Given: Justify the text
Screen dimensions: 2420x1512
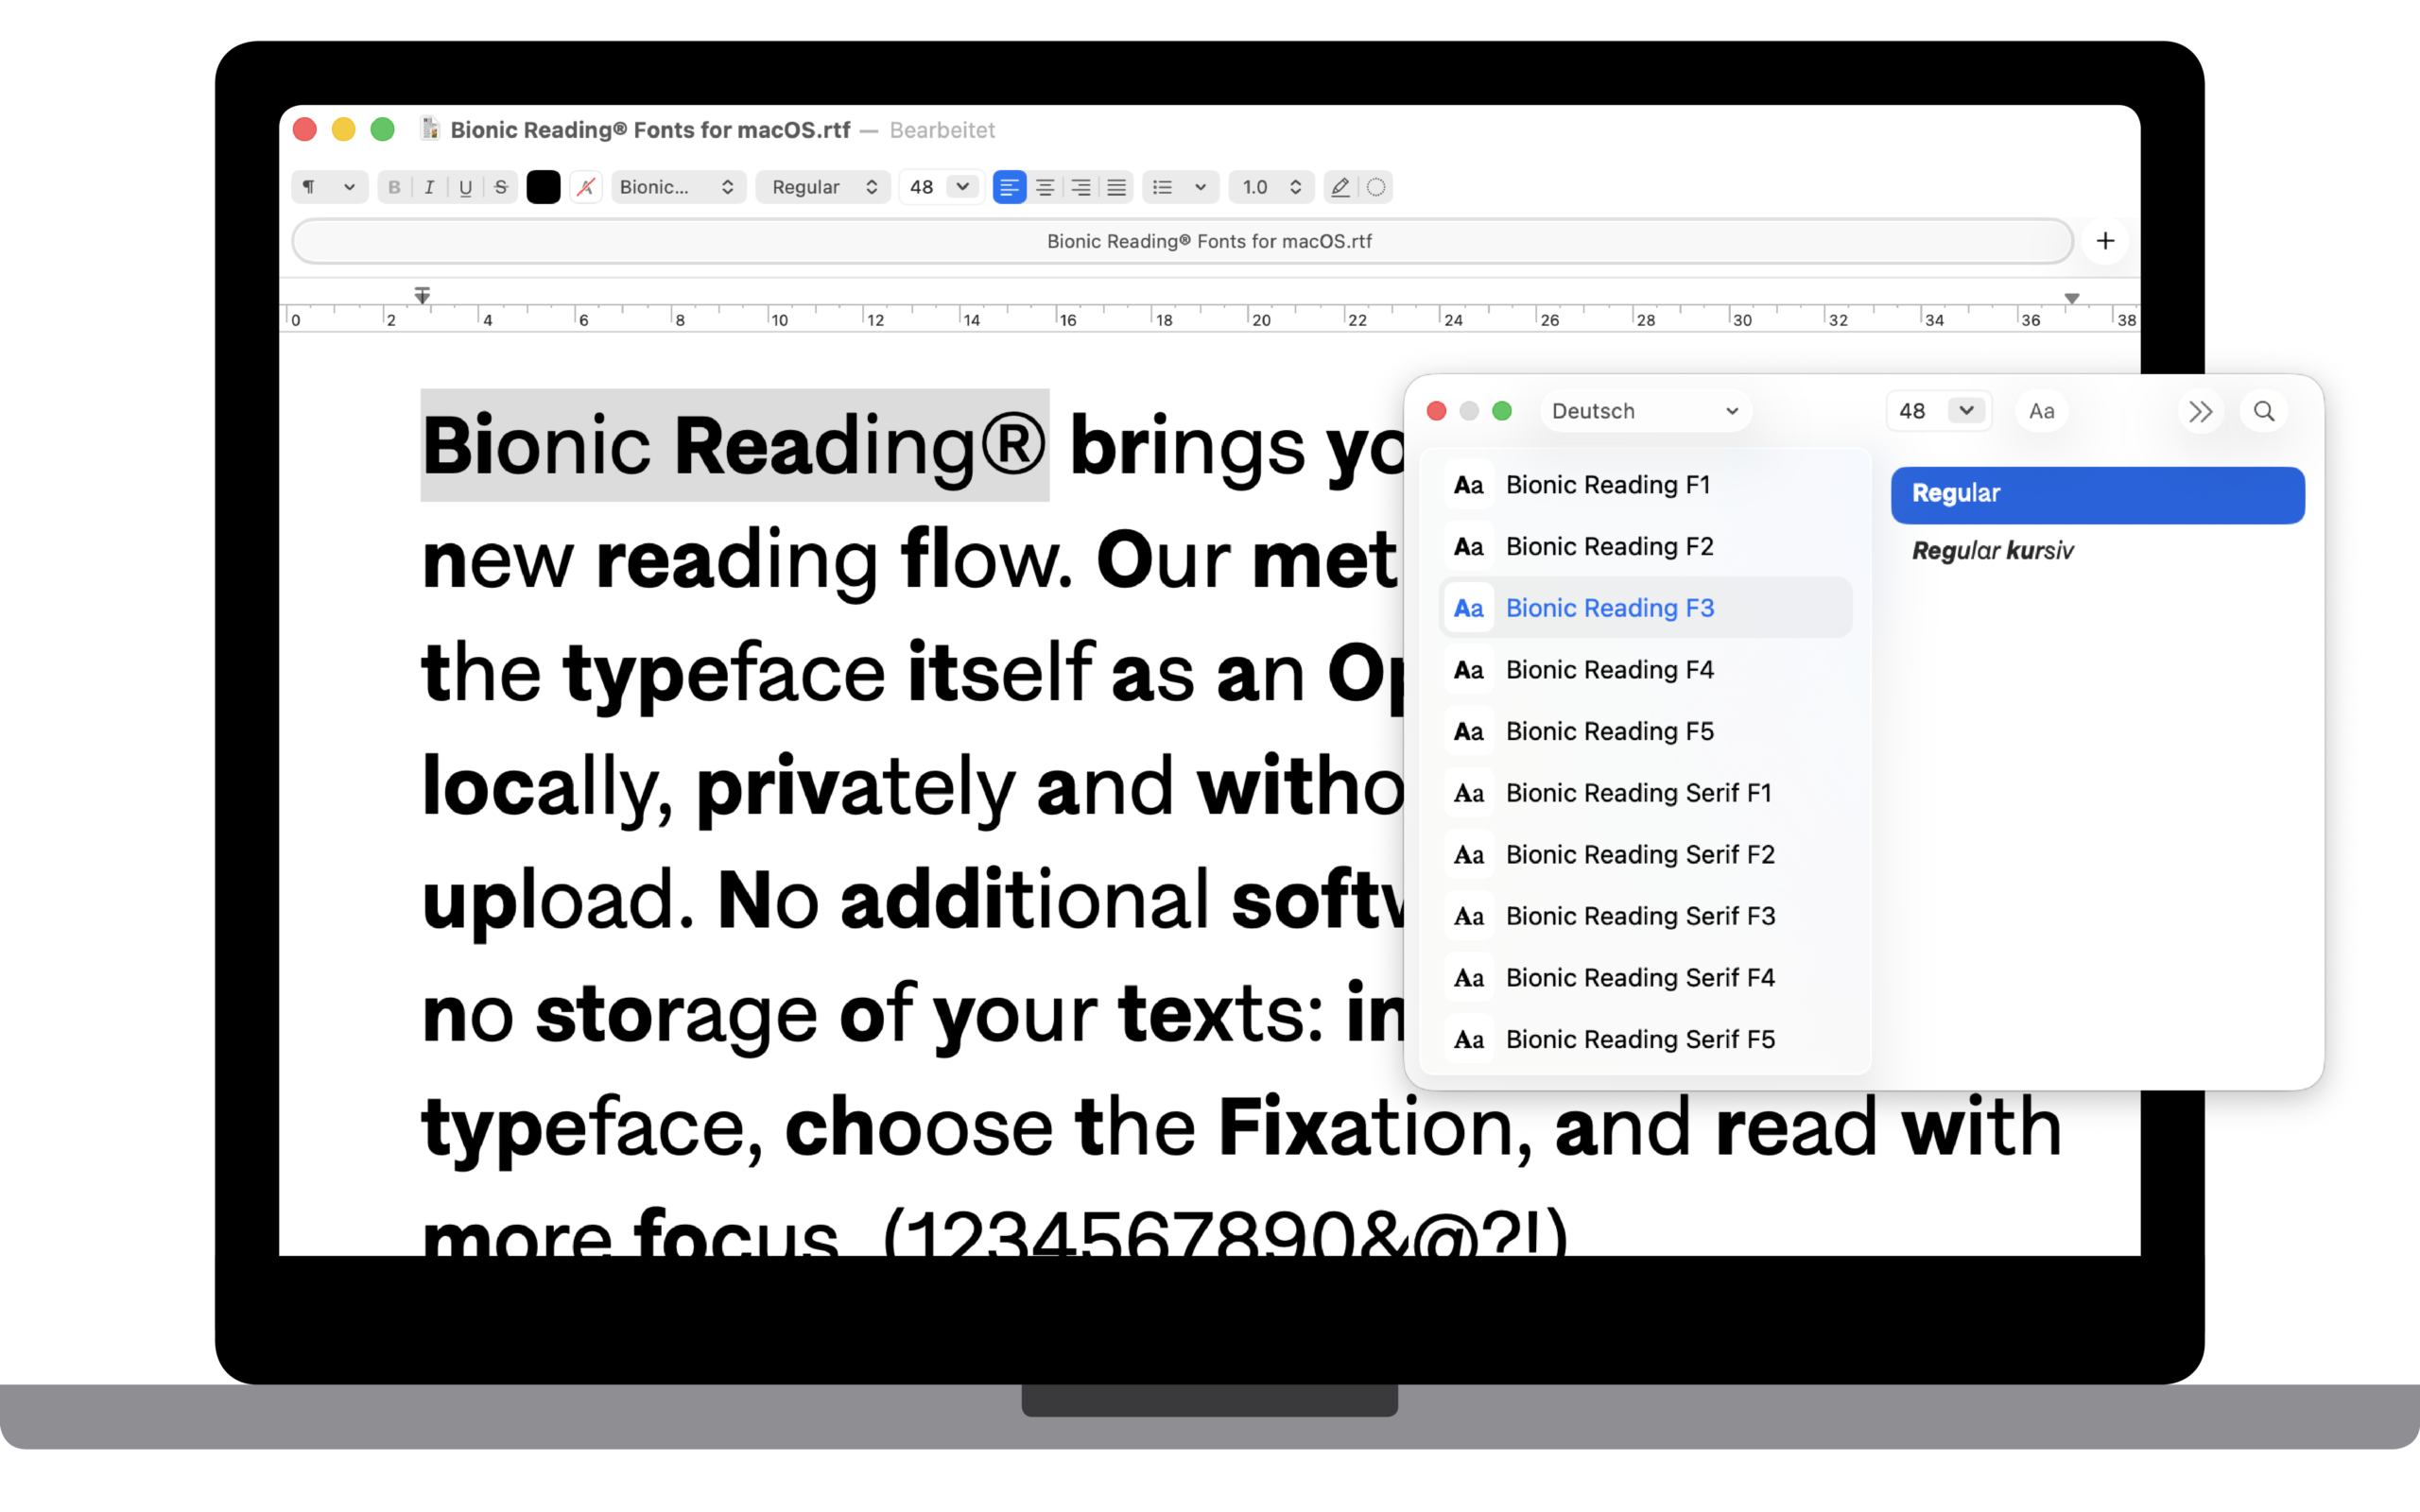Looking at the screenshot, I should tap(1117, 187).
